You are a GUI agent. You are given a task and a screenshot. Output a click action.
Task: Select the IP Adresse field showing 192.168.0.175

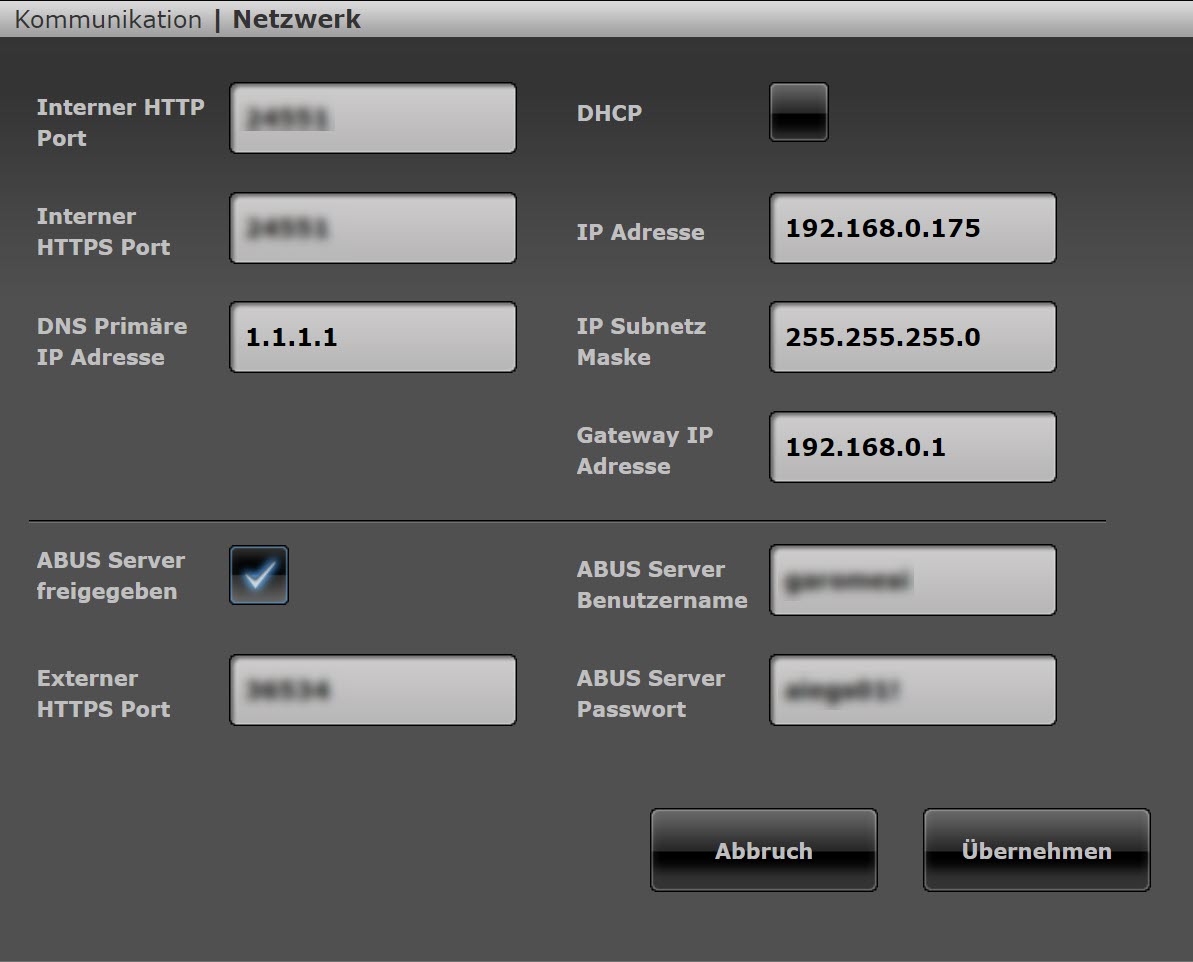(x=912, y=228)
